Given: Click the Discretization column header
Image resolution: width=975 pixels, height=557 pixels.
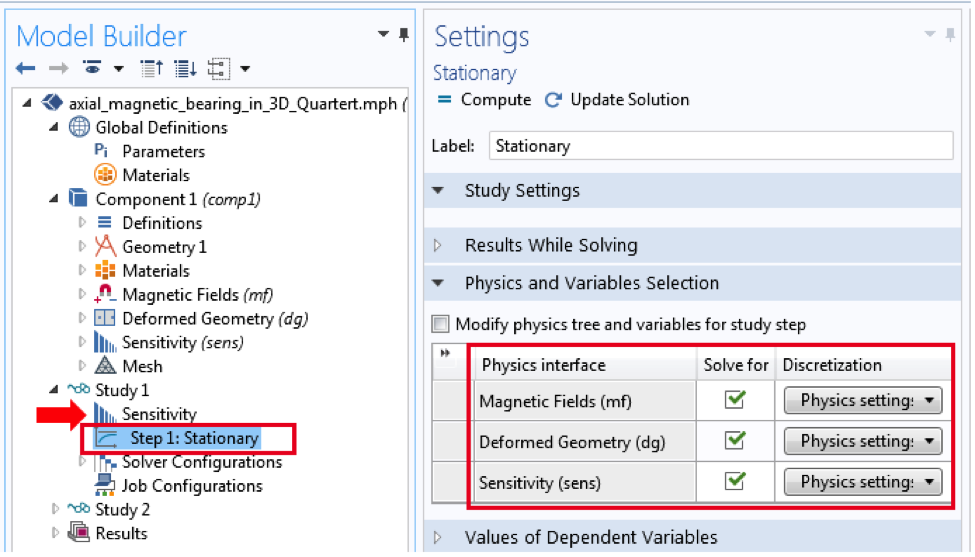Looking at the screenshot, I should pos(864,365).
